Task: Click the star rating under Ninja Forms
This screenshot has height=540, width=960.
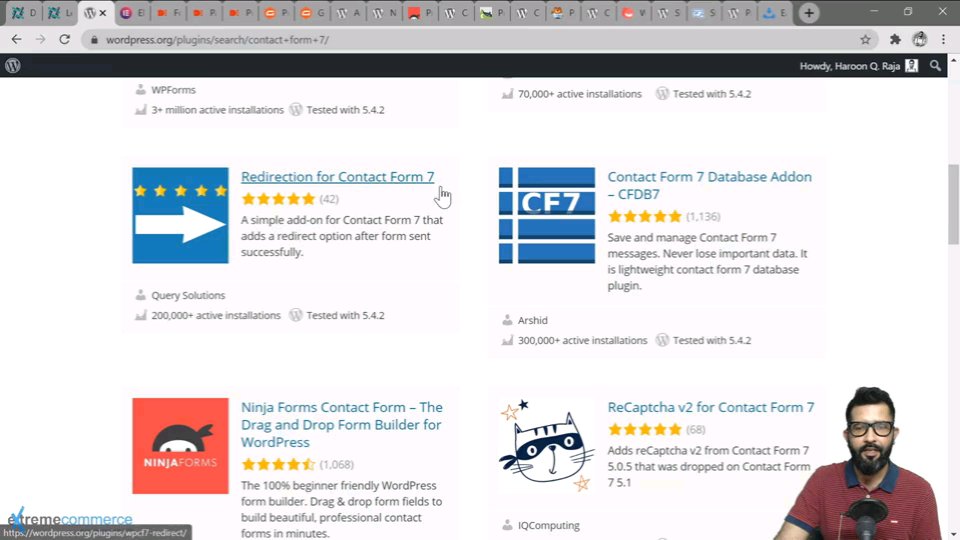Action: tap(278, 464)
